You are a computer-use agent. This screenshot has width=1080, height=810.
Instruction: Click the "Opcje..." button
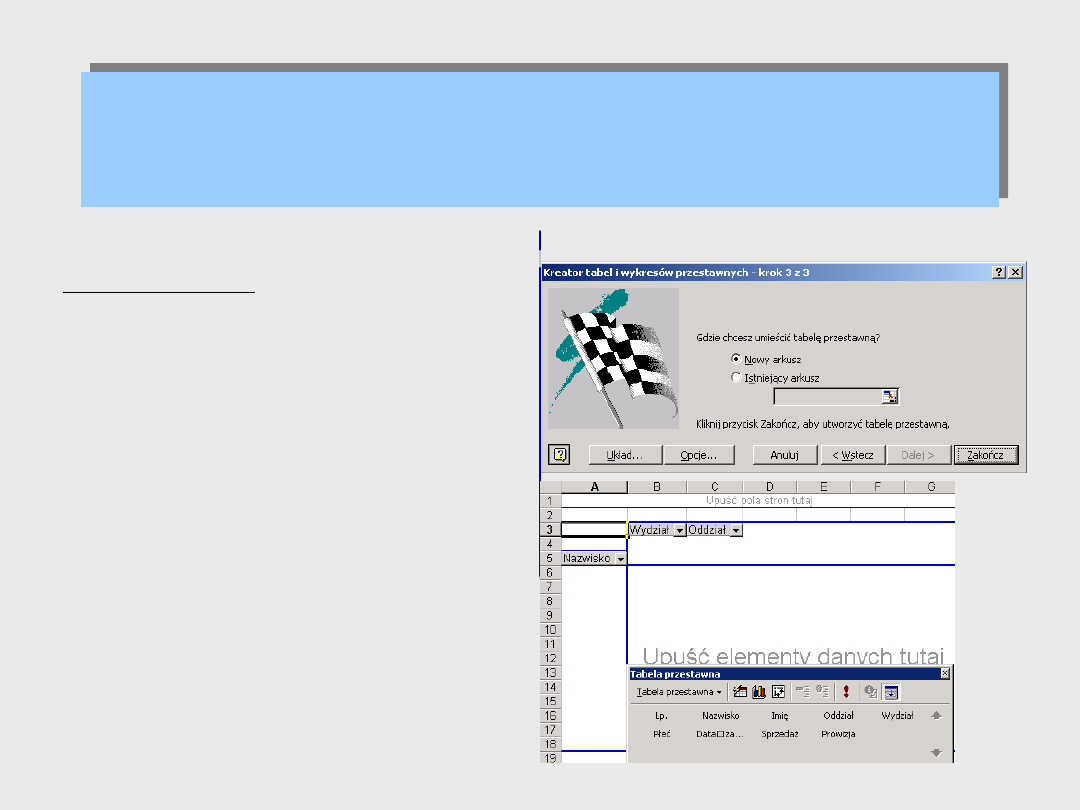pyautogui.click(x=699, y=455)
